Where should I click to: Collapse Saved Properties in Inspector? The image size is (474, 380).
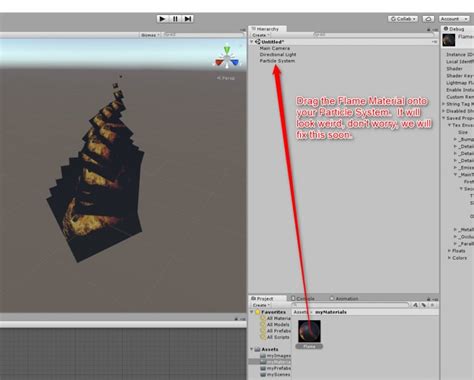tap(443, 118)
